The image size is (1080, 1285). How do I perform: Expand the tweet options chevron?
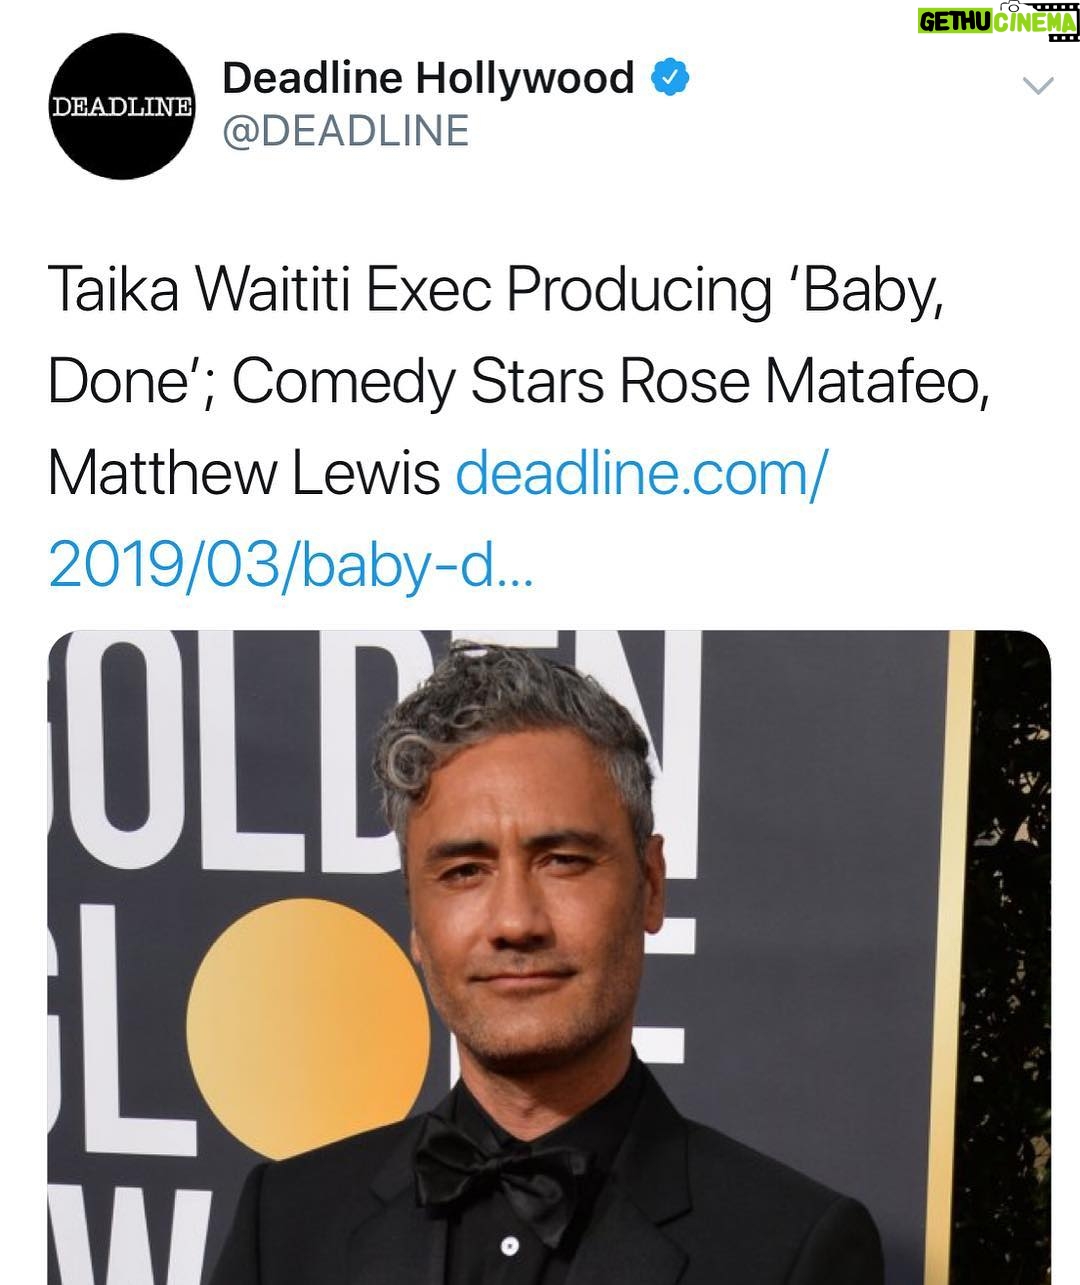pyautogui.click(x=1039, y=87)
